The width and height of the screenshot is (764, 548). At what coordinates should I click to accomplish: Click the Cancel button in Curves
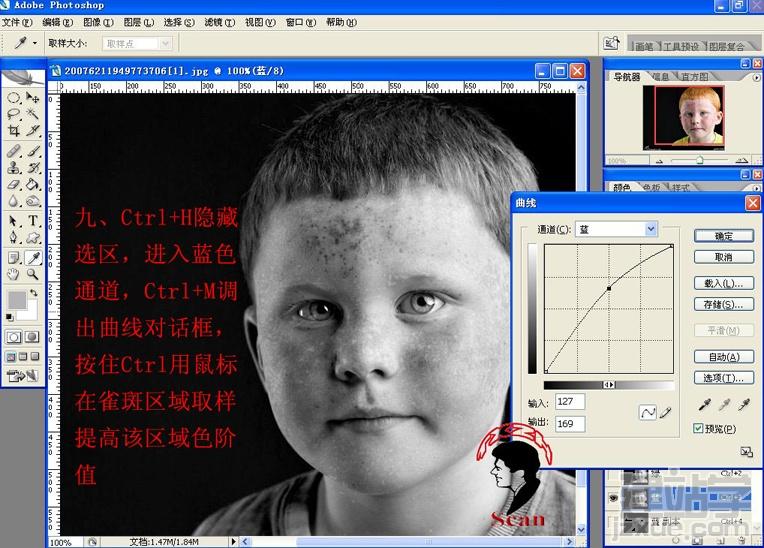724,257
